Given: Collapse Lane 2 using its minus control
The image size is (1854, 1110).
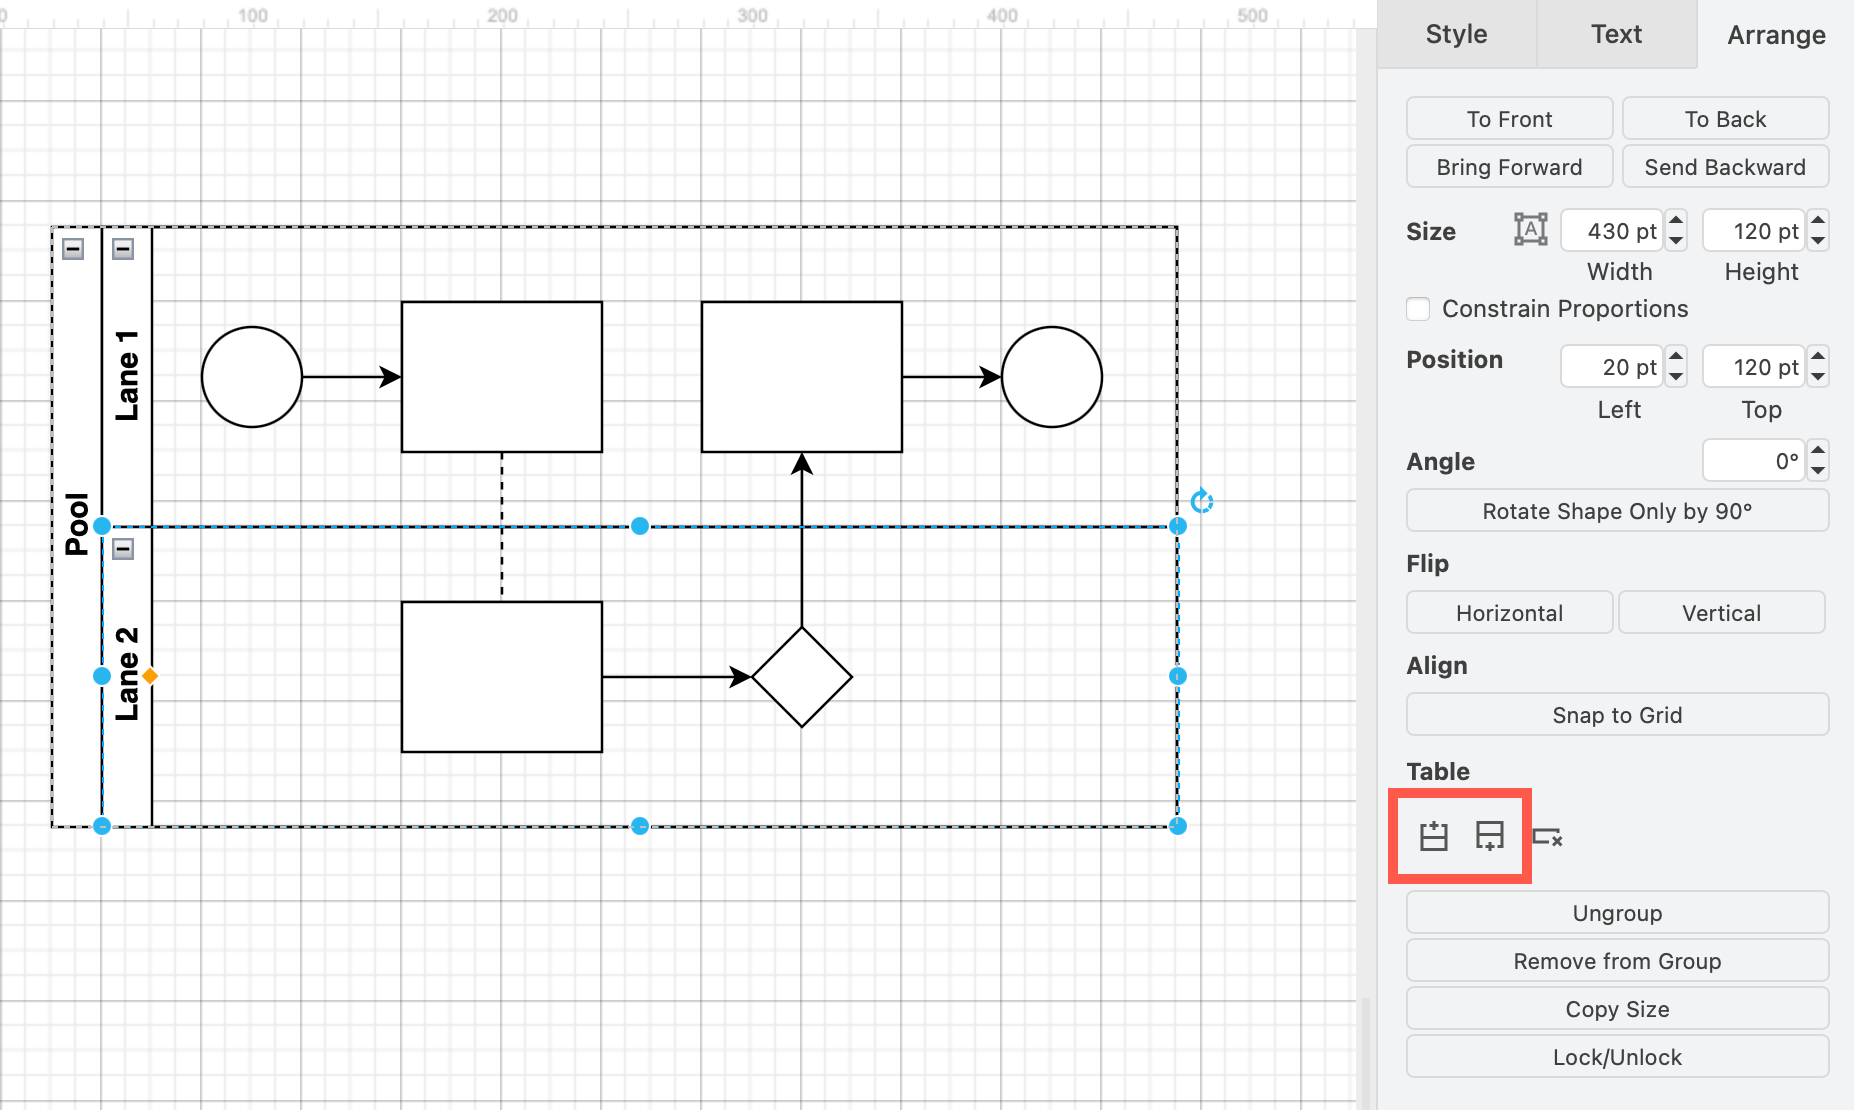Looking at the screenshot, I should tap(122, 547).
